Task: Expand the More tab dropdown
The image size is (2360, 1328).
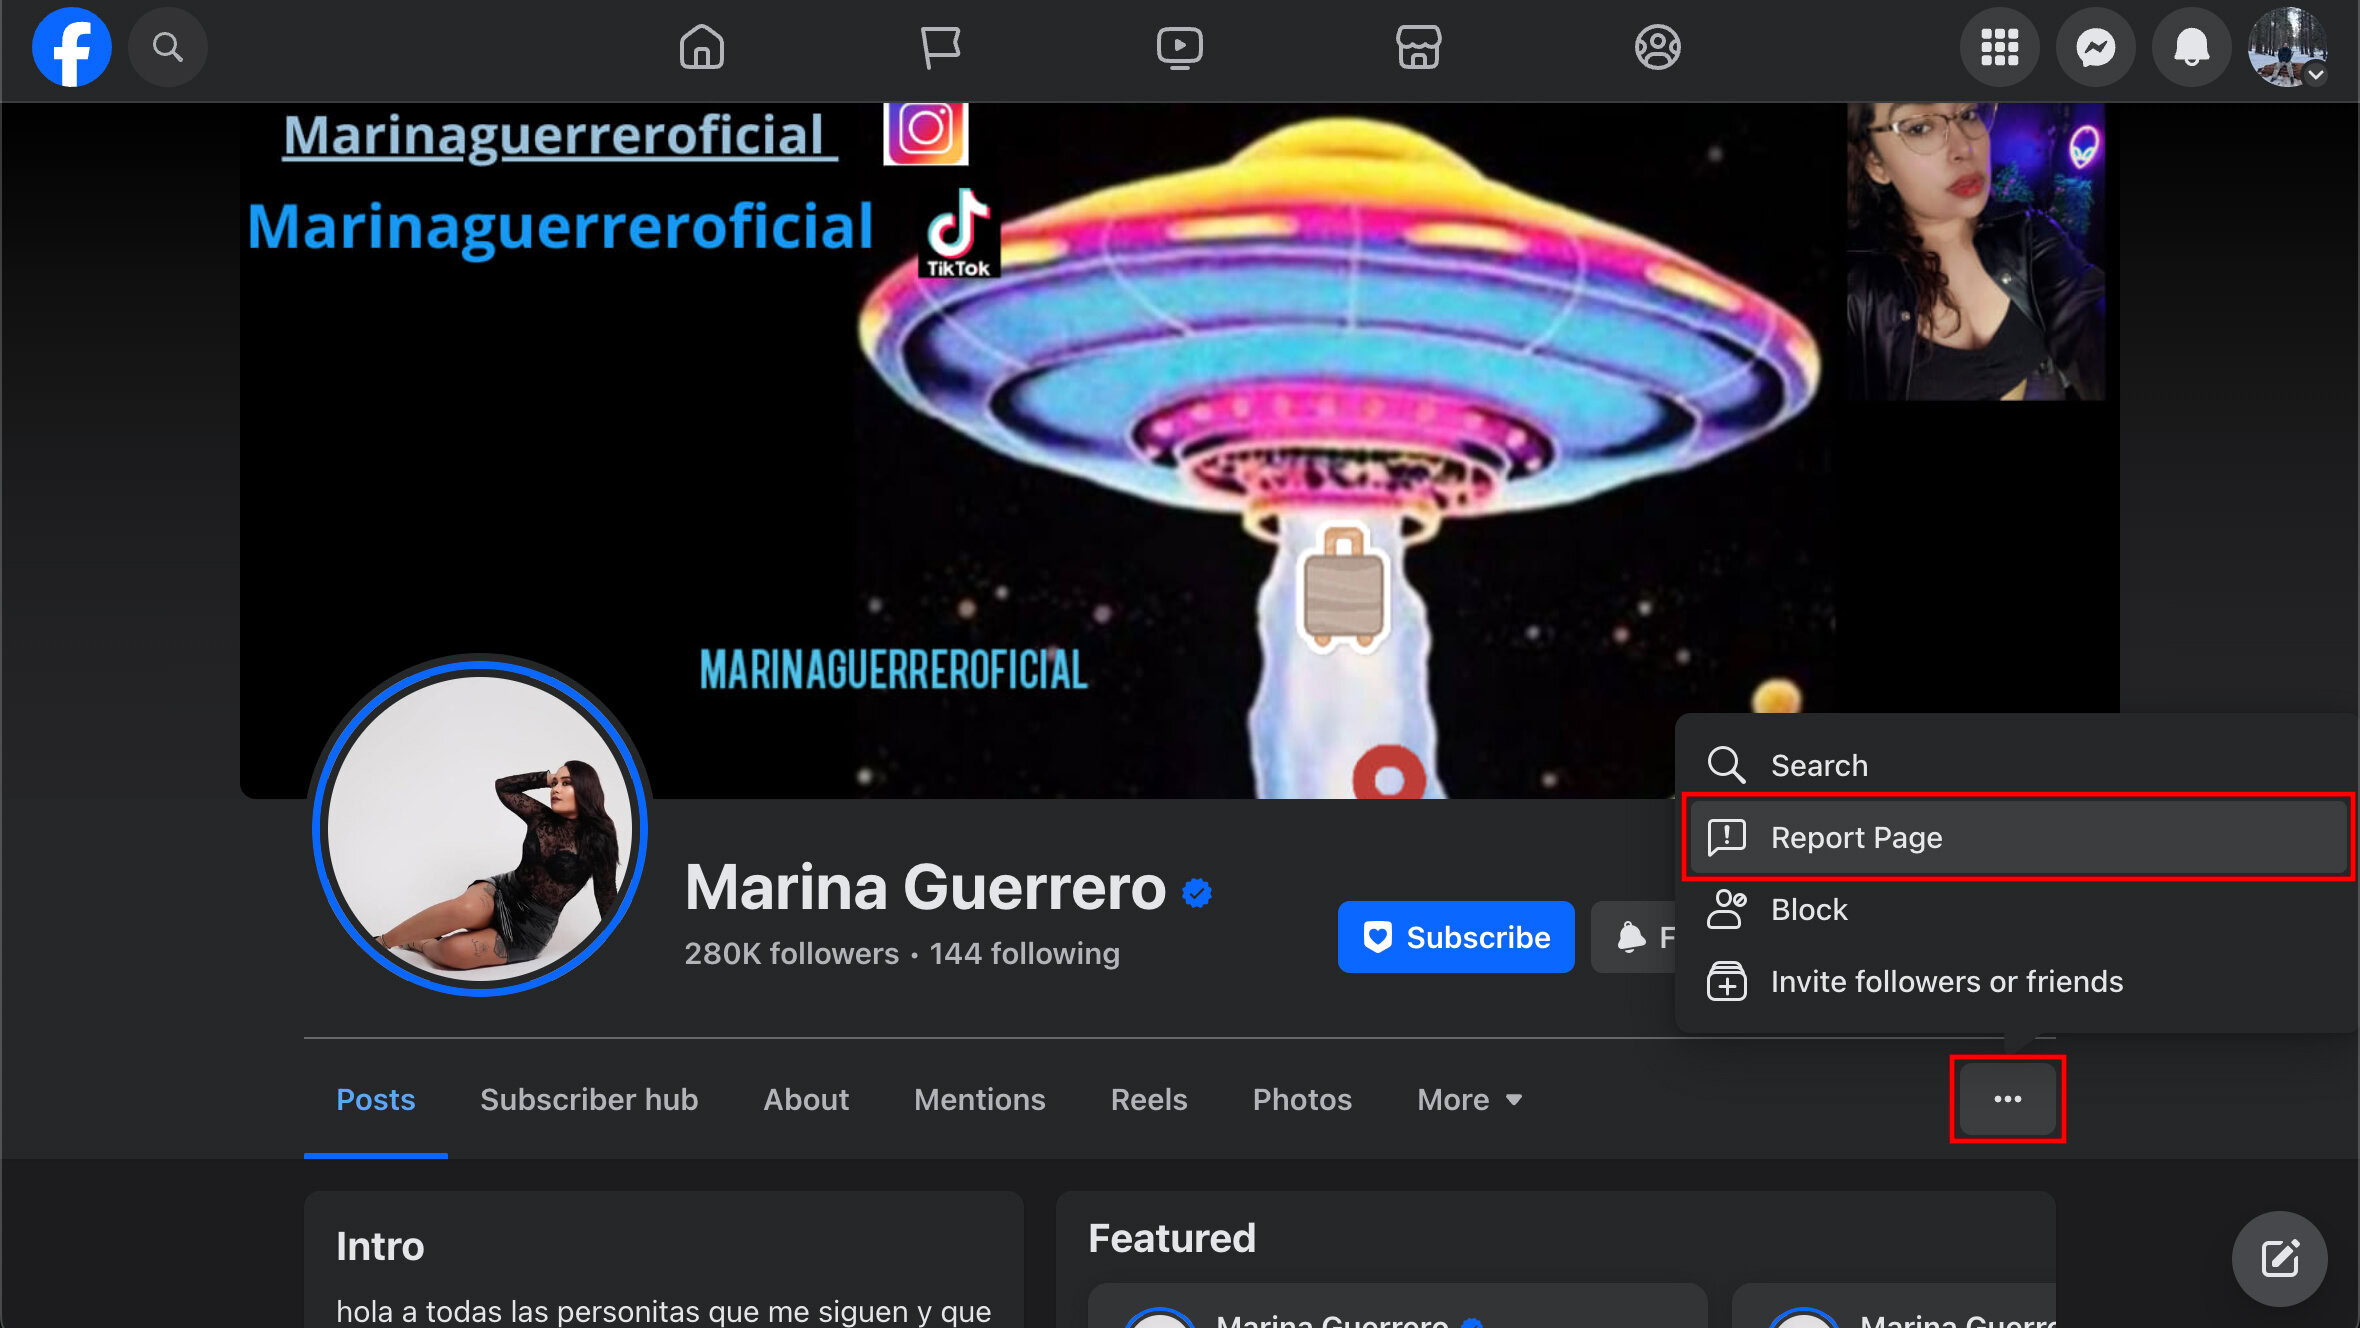Action: point(1469,1099)
